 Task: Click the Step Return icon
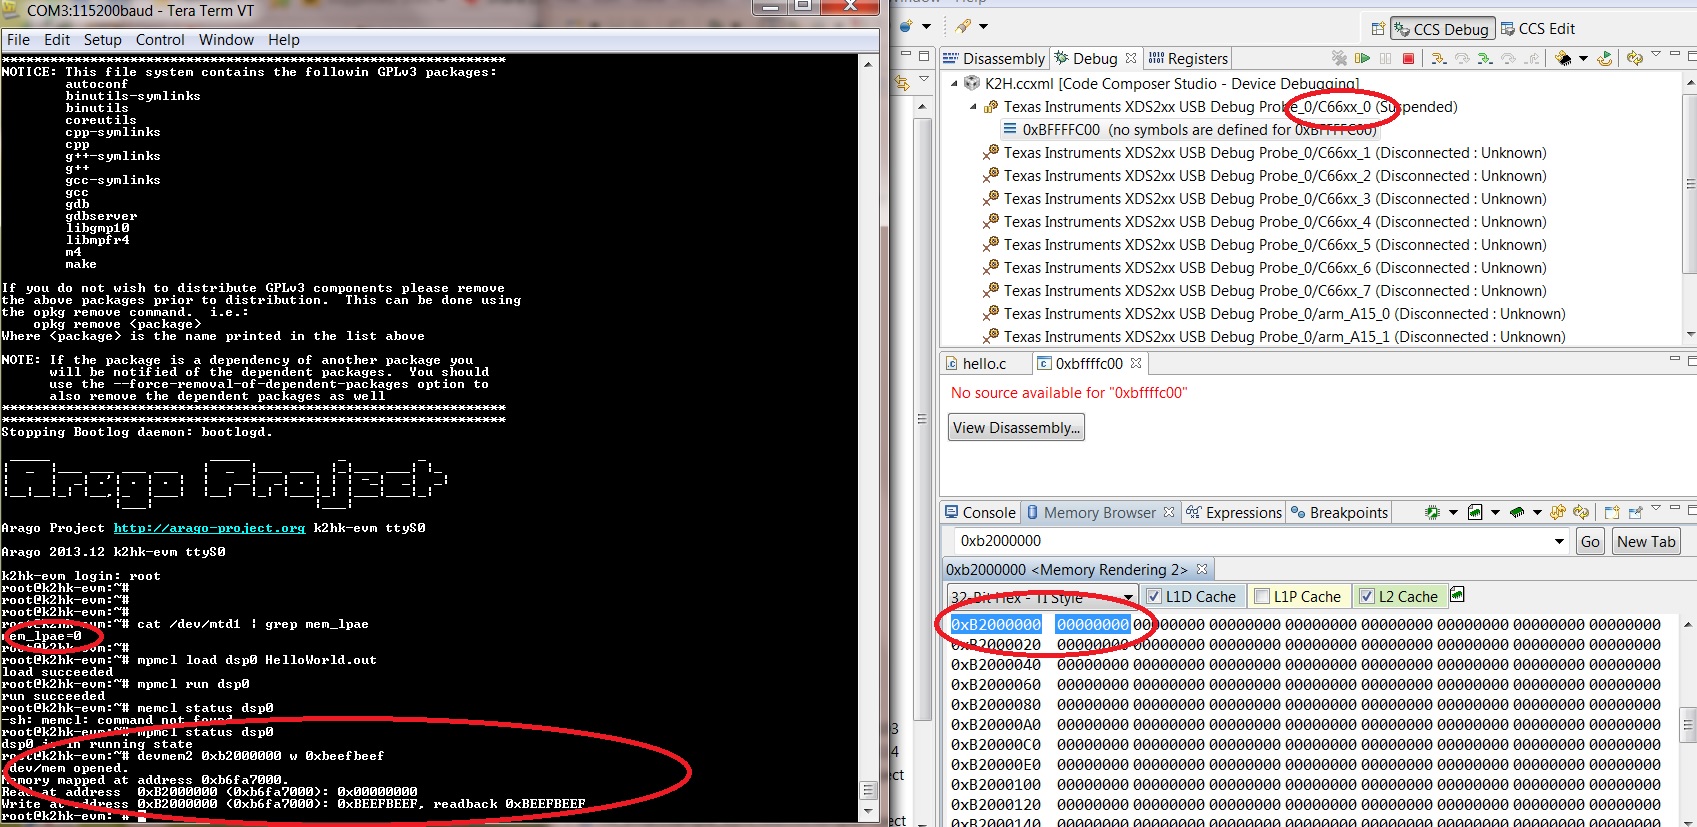(x=1532, y=58)
